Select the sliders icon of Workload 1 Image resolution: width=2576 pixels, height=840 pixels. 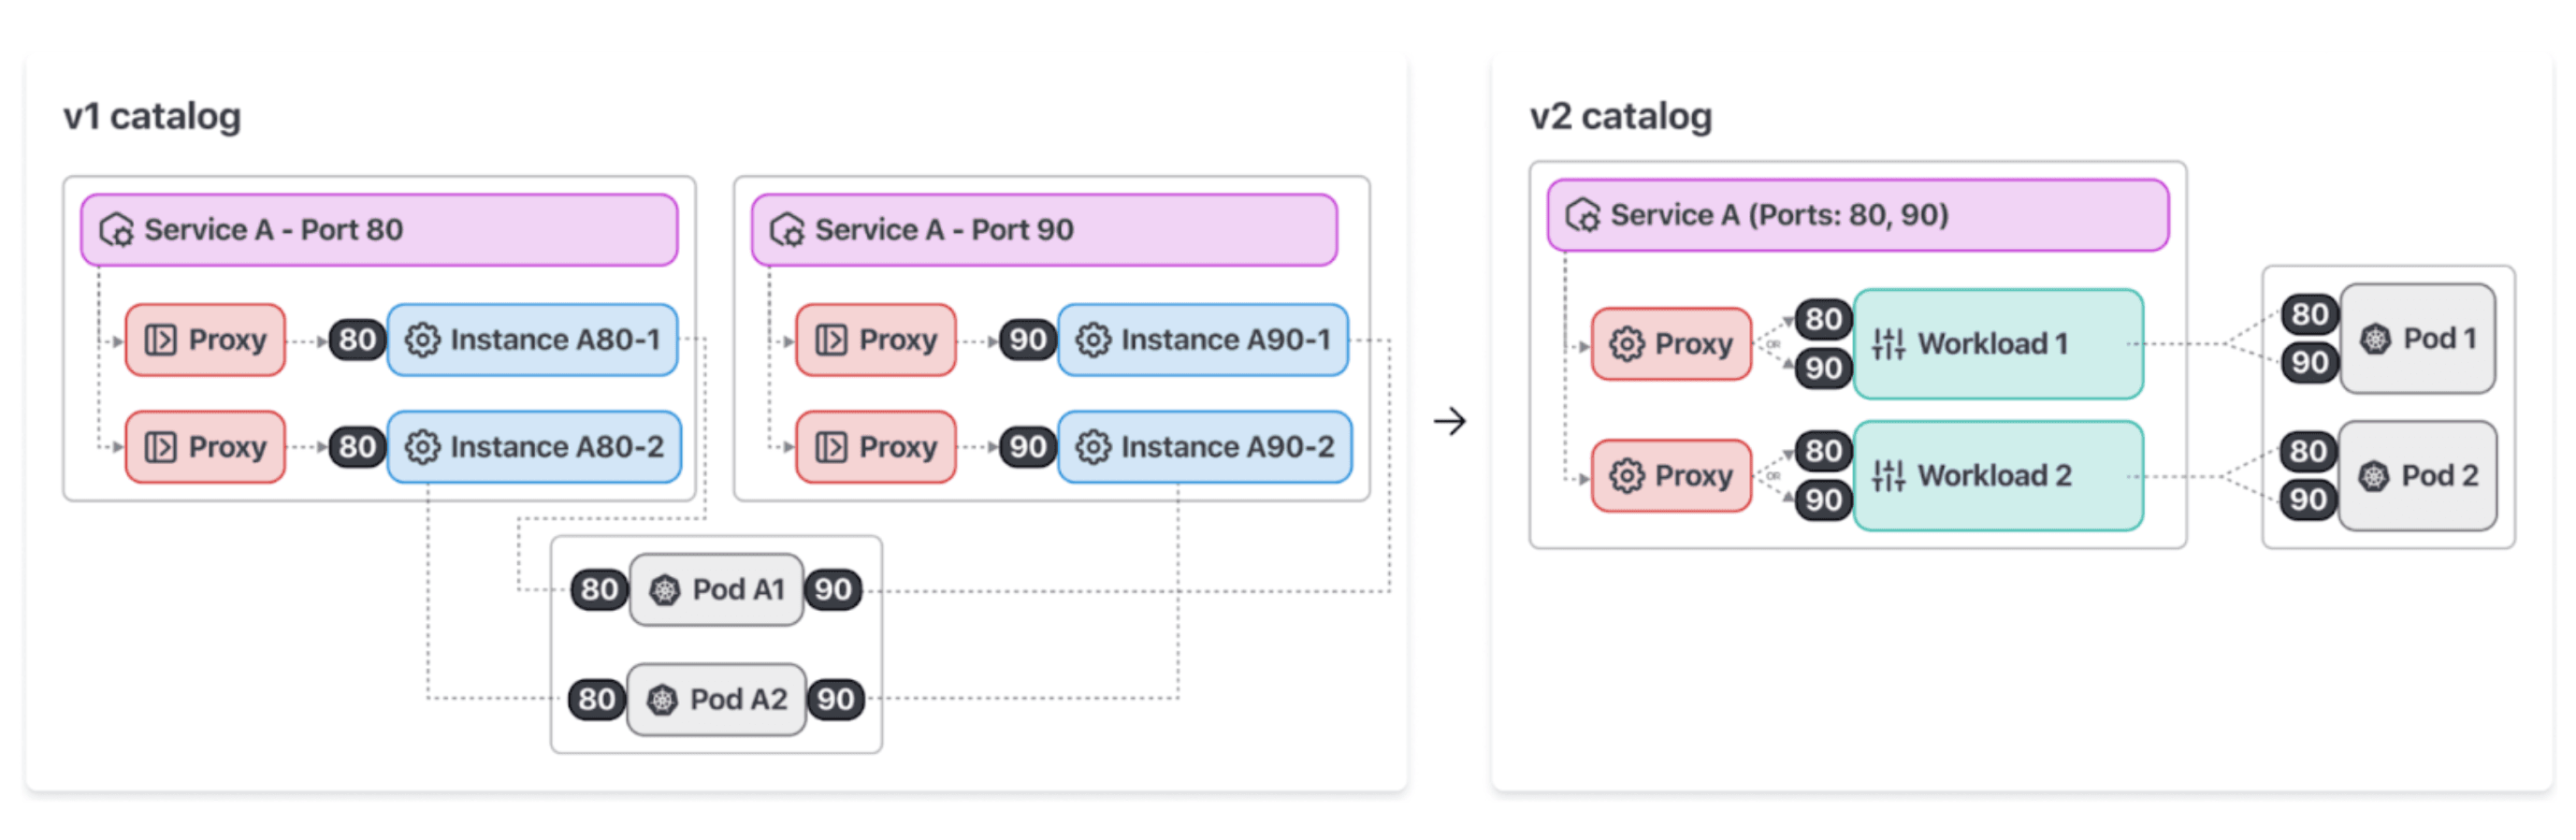click(1888, 344)
